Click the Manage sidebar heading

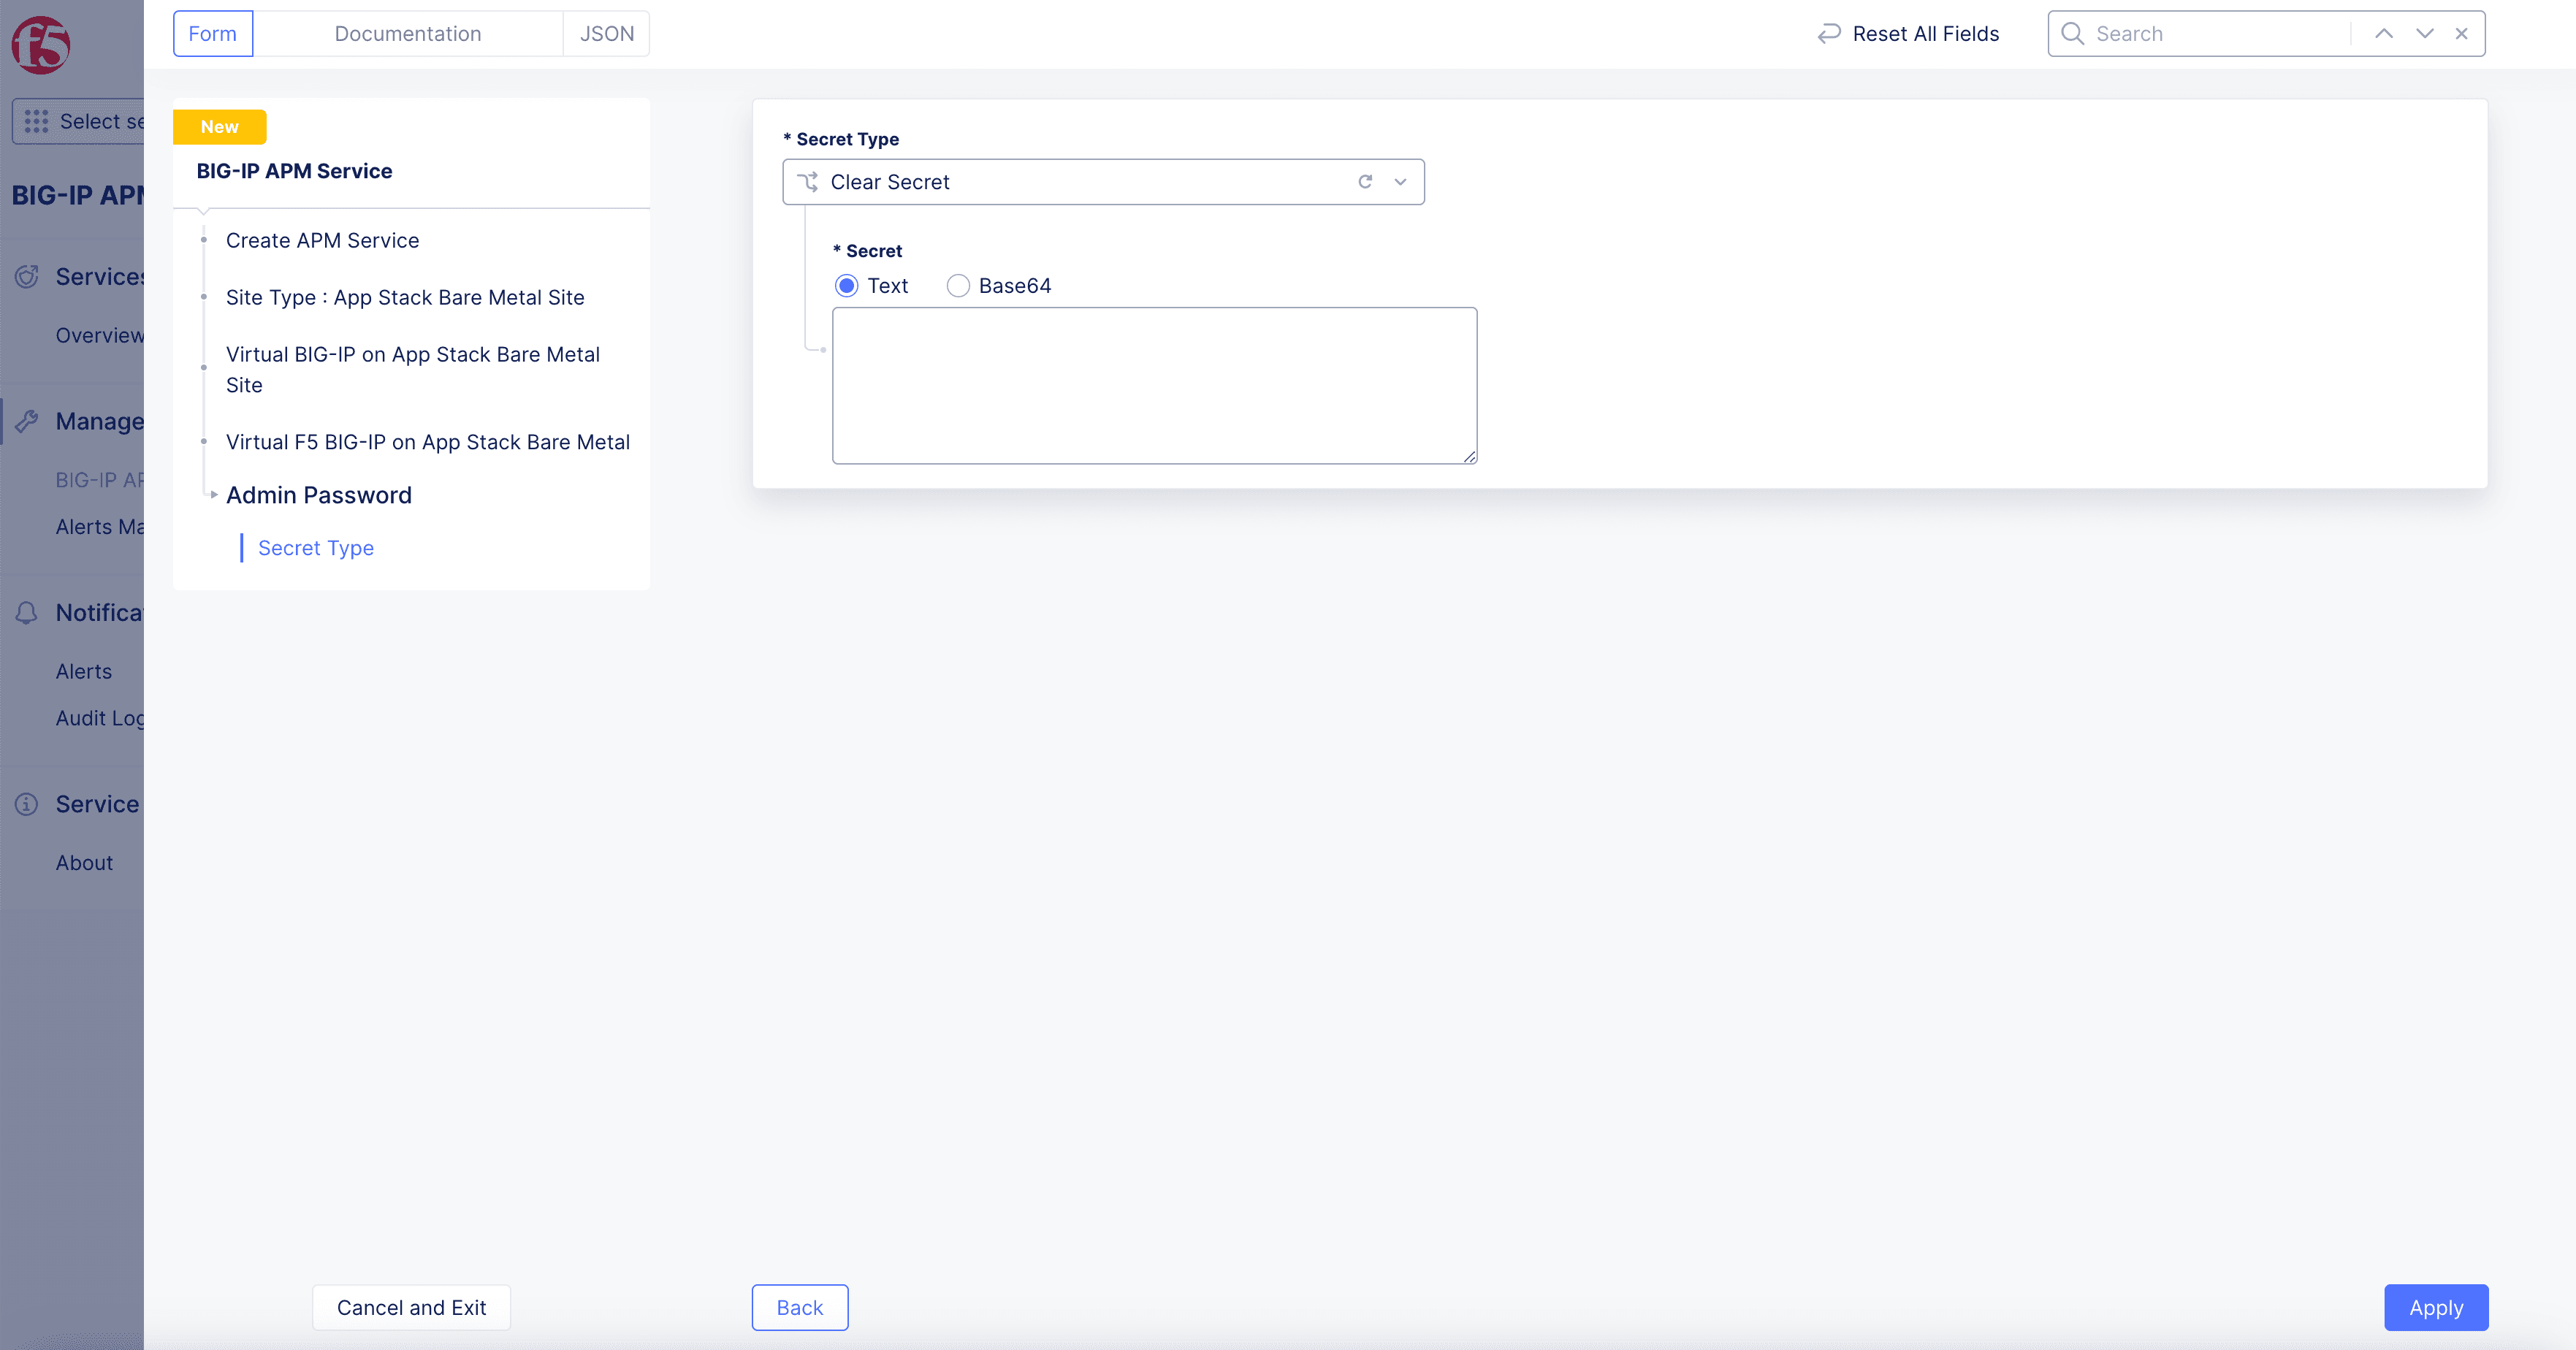click(x=100, y=422)
